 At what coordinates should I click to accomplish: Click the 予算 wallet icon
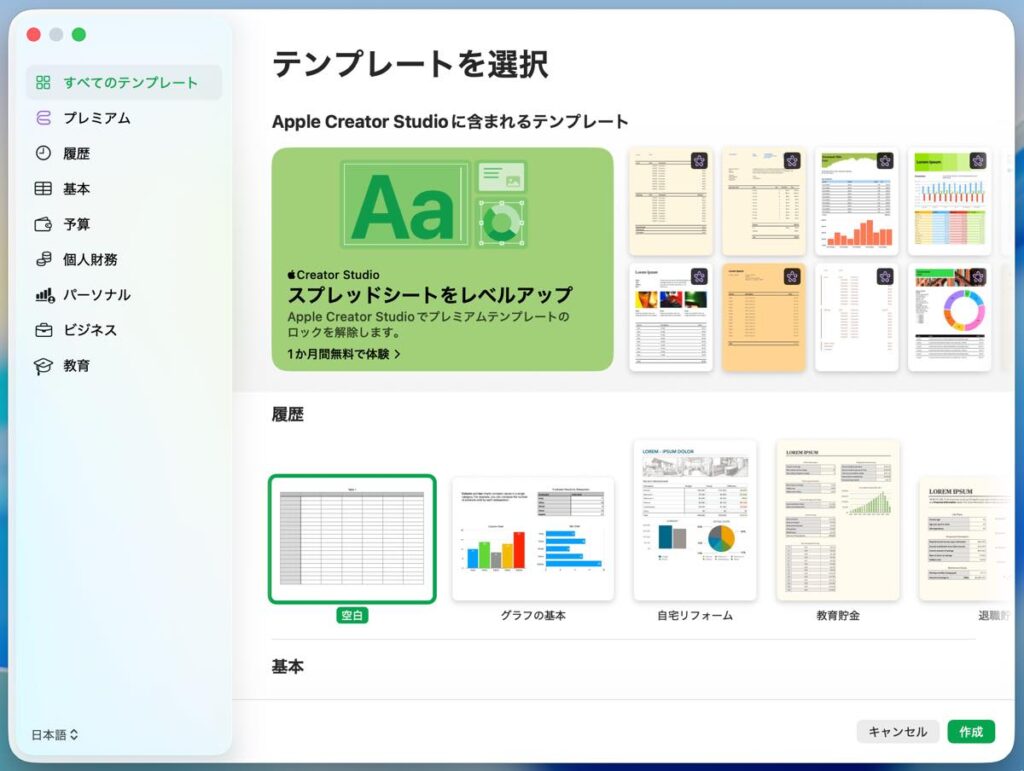(x=43, y=224)
